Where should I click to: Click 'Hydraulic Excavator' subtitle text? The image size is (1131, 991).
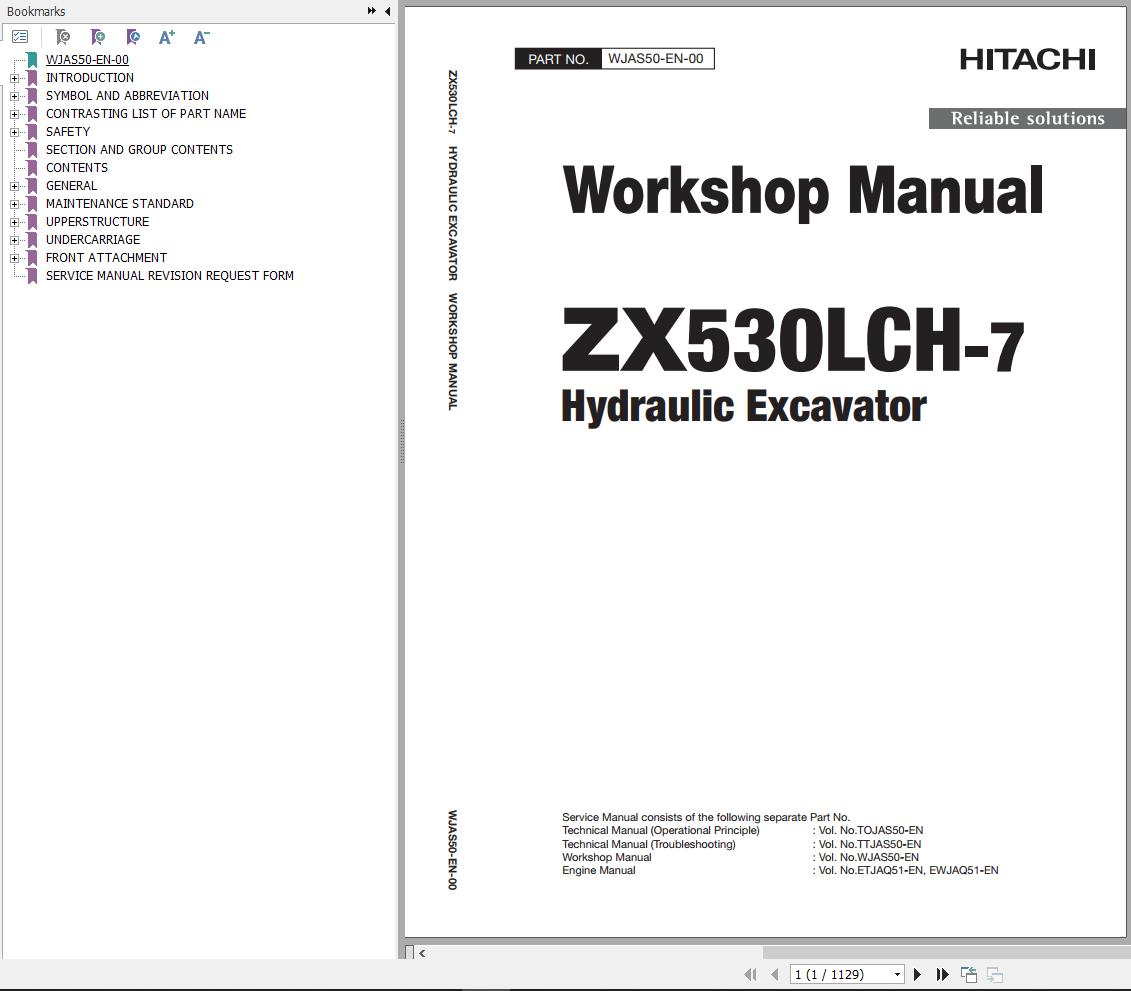(744, 407)
